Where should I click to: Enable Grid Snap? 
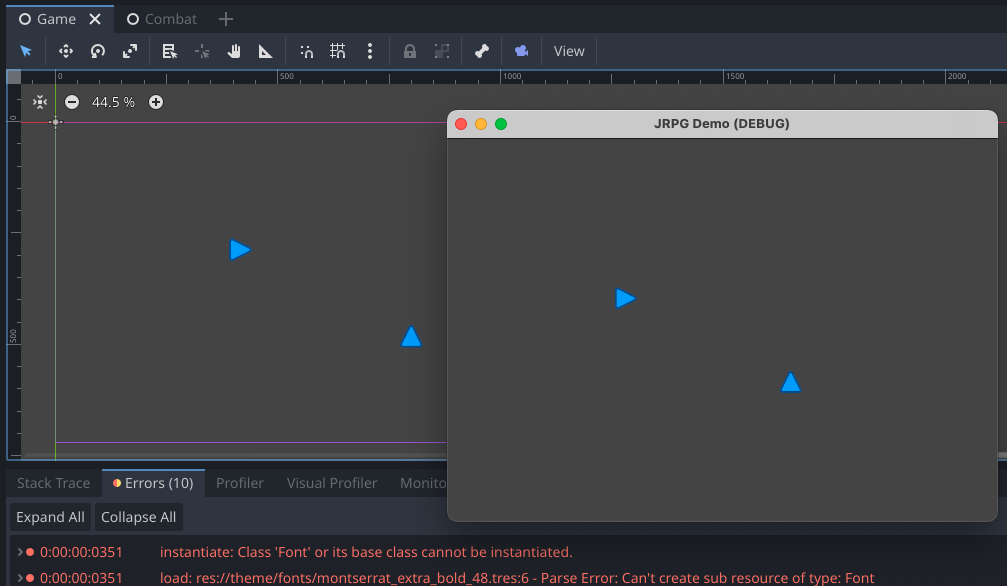[337, 50]
